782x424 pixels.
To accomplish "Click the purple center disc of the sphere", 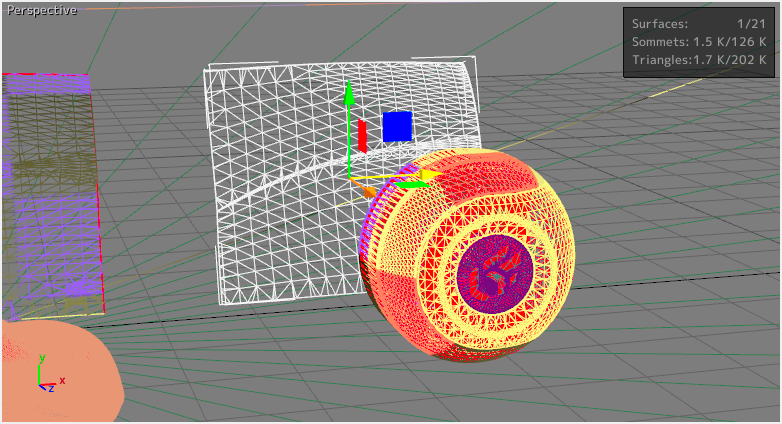I will pos(495,273).
